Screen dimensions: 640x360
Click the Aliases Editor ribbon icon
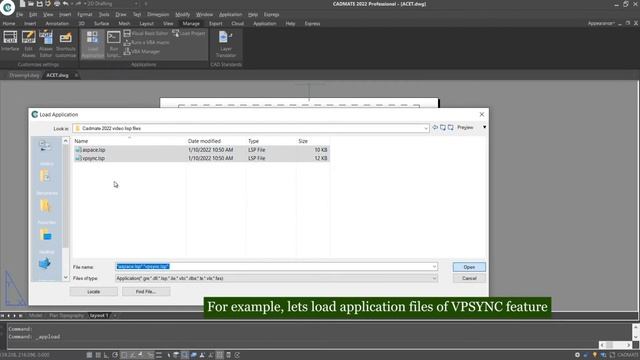point(46,44)
